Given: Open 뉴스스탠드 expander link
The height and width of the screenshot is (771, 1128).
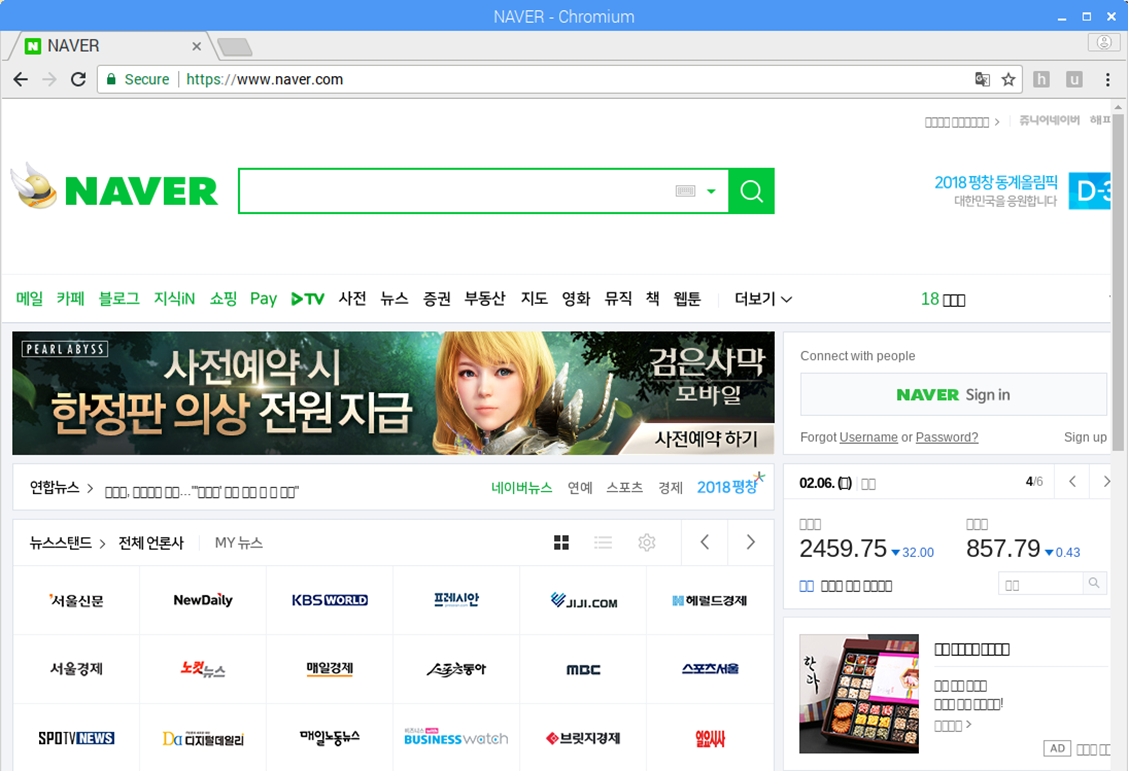Looking at the screenshot, I should 68,543.
